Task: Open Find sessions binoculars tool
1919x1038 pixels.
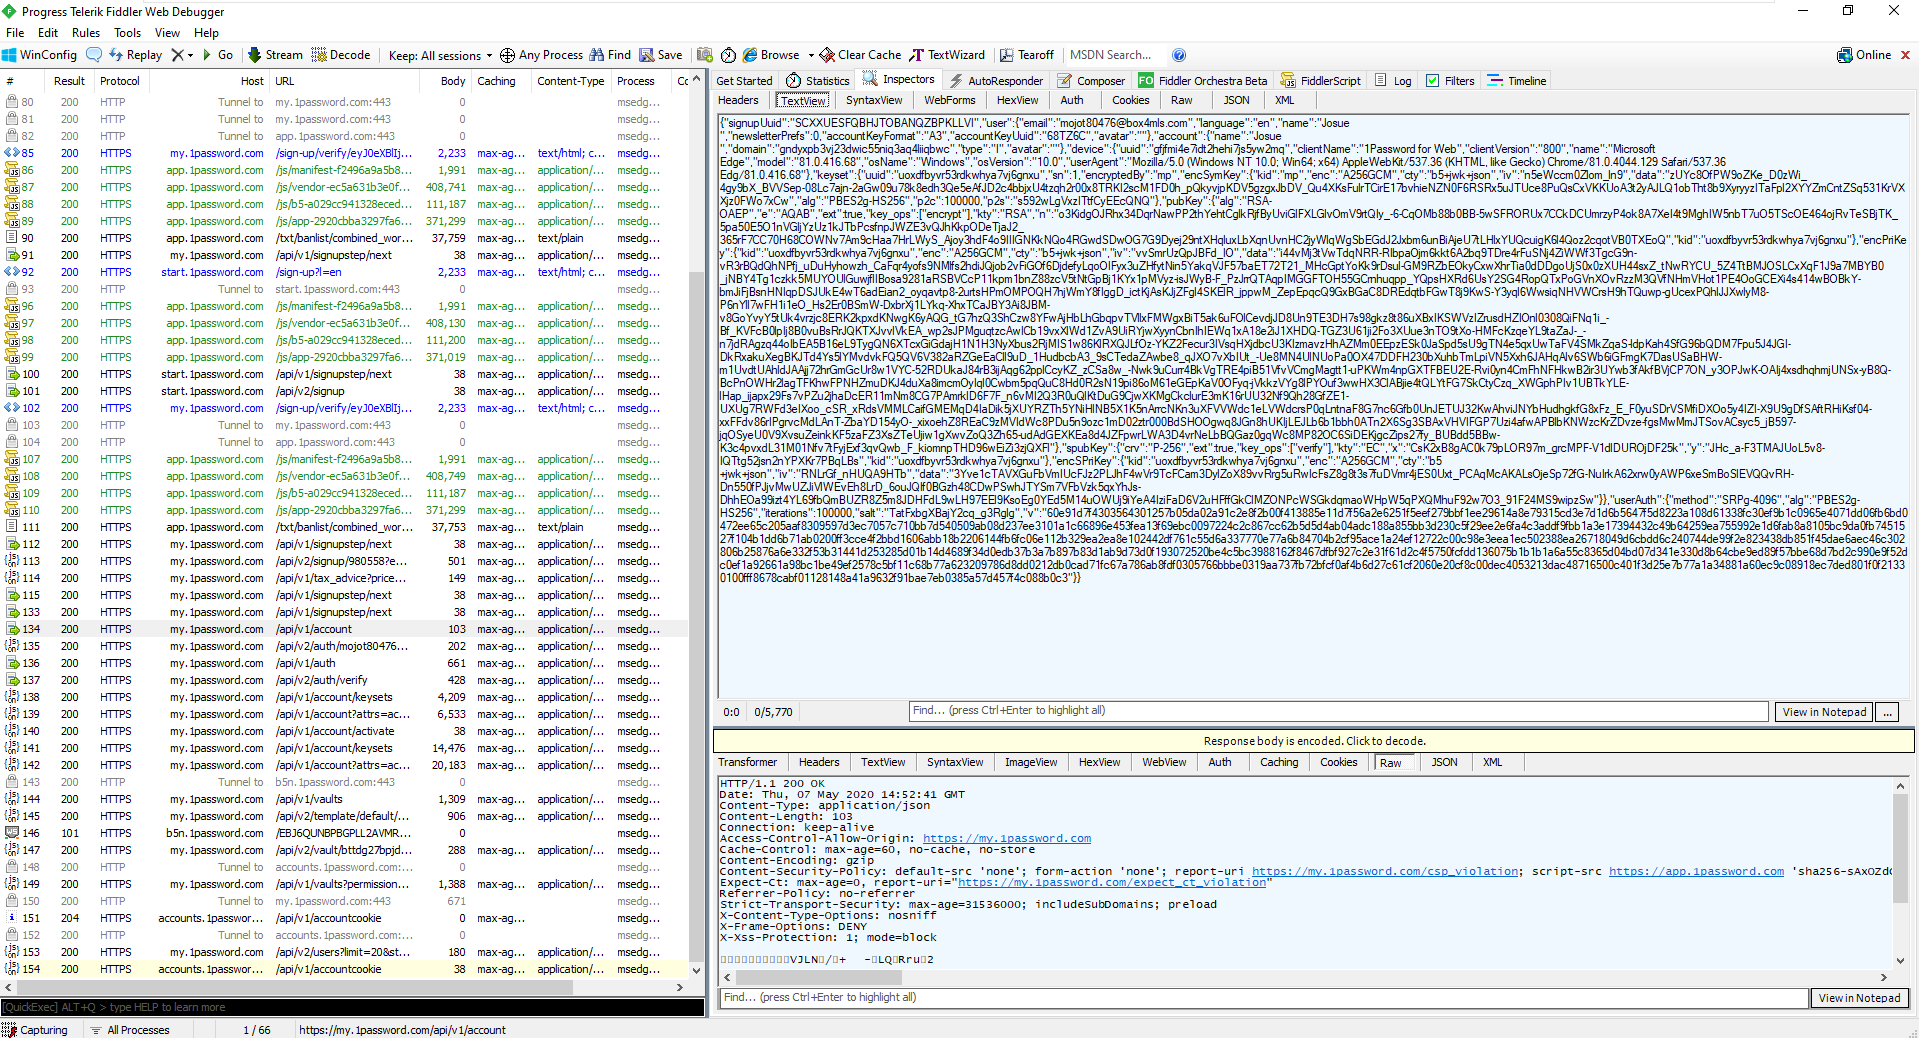Action: (x=610, y=55)
